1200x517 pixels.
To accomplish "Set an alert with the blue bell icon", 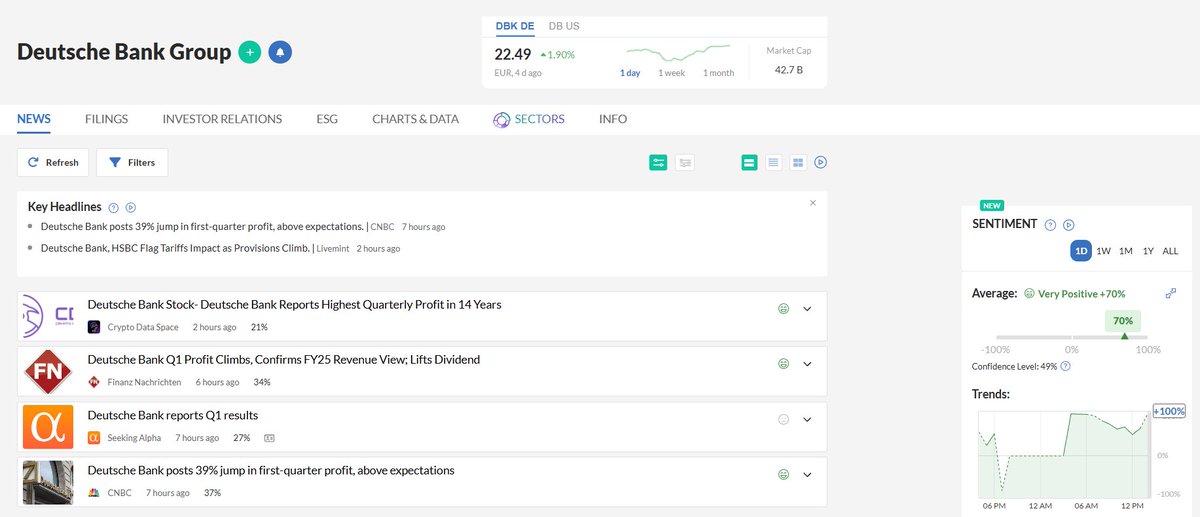I will pyautogui.click(x=280, y=52).
